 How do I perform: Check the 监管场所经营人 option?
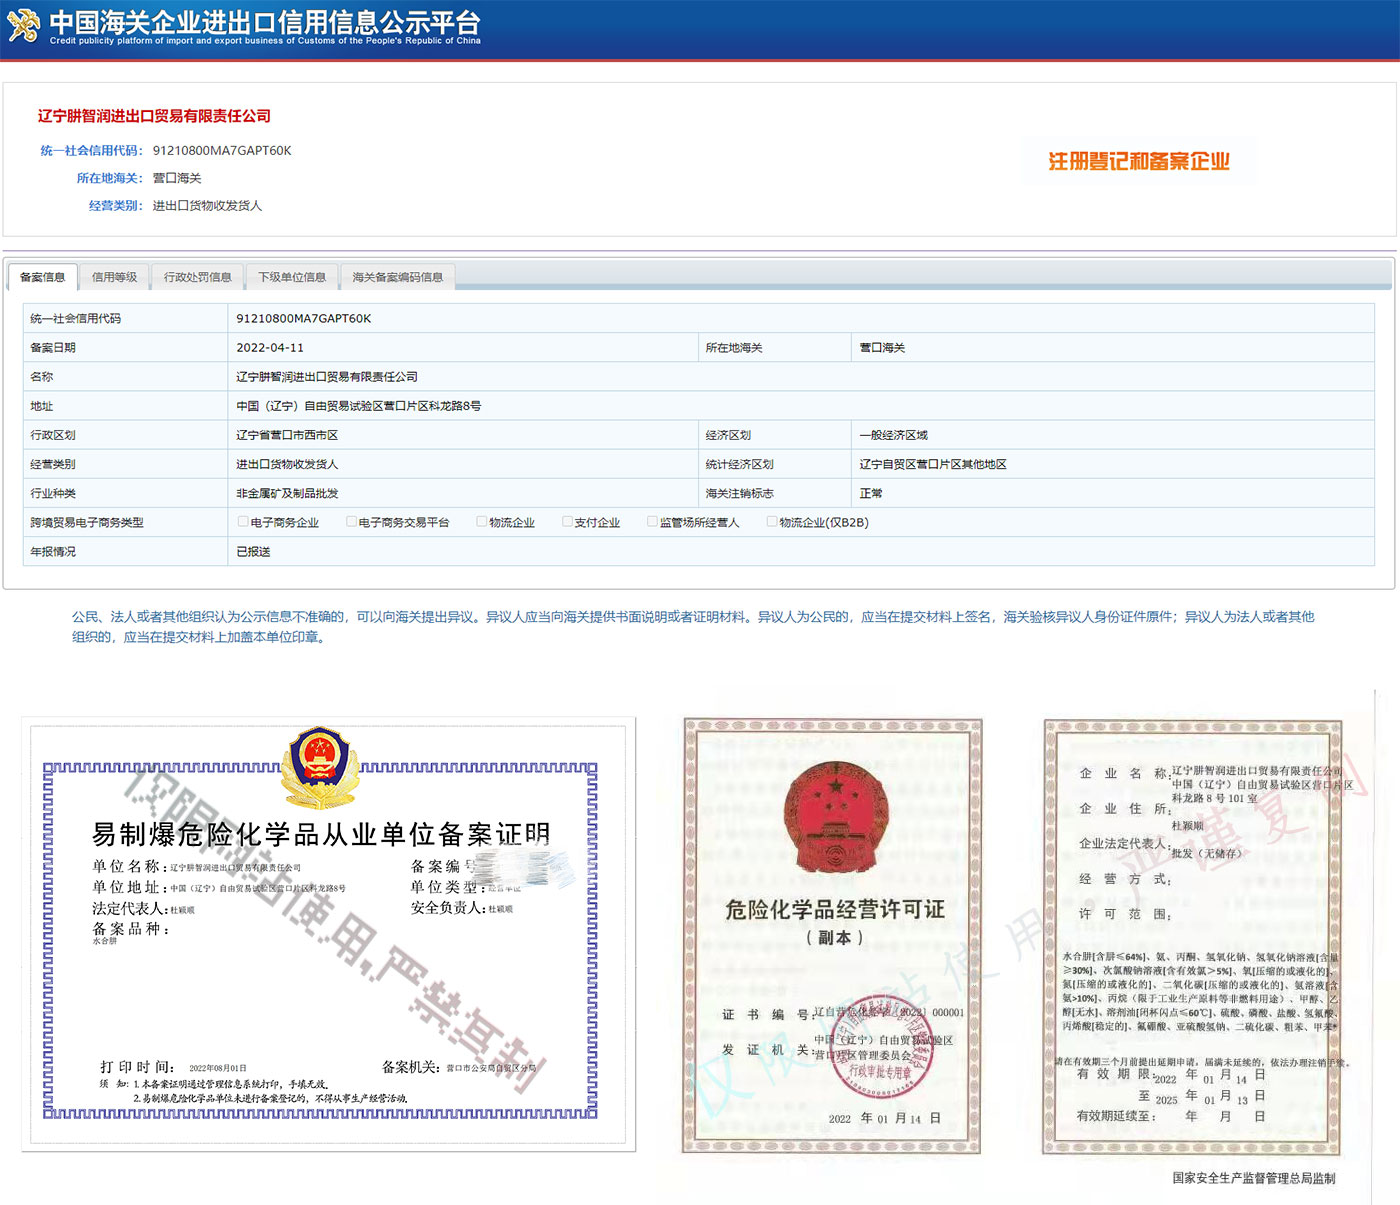point(652,522)
